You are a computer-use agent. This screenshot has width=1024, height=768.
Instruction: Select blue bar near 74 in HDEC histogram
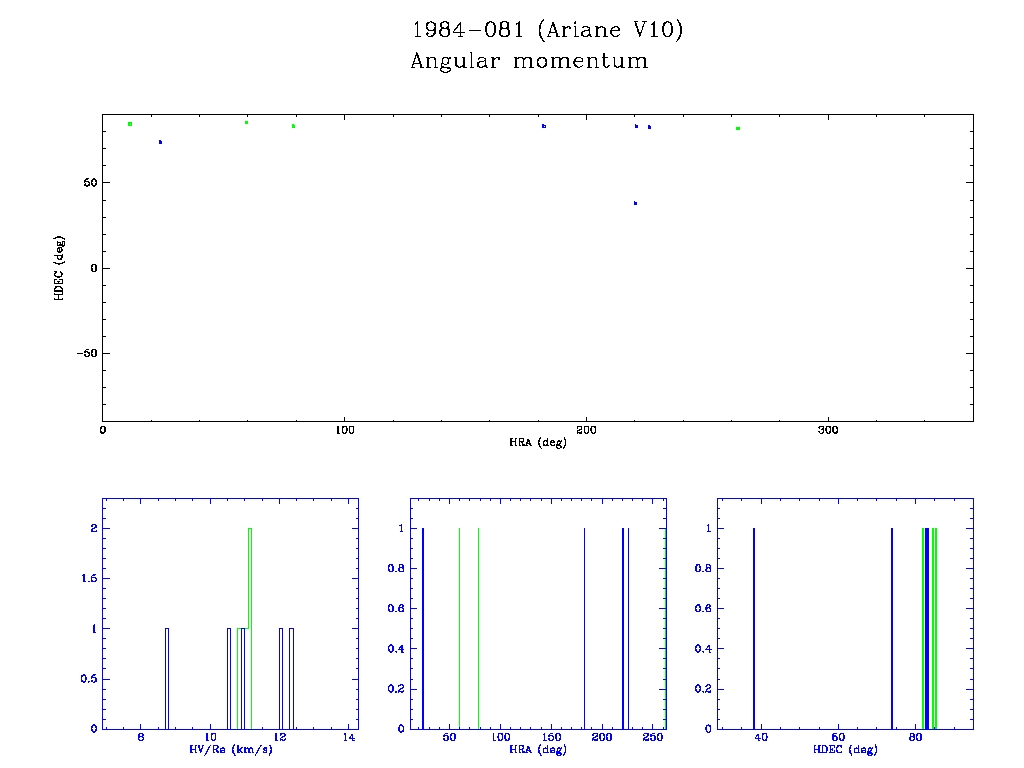tap(892, 628)
